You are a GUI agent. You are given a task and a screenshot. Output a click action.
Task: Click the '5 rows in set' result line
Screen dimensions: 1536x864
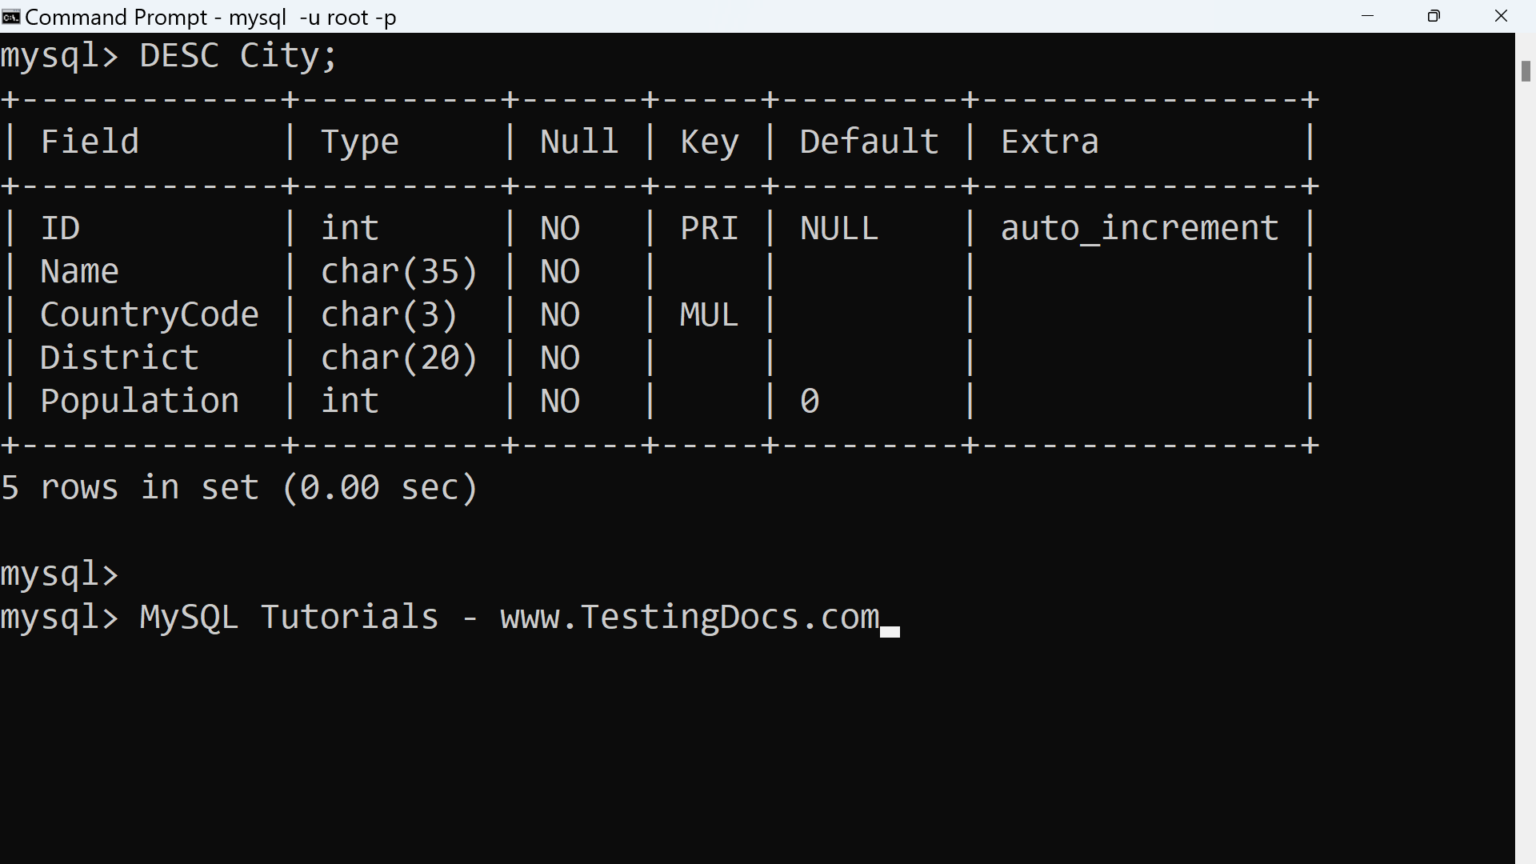coord(239,488)
